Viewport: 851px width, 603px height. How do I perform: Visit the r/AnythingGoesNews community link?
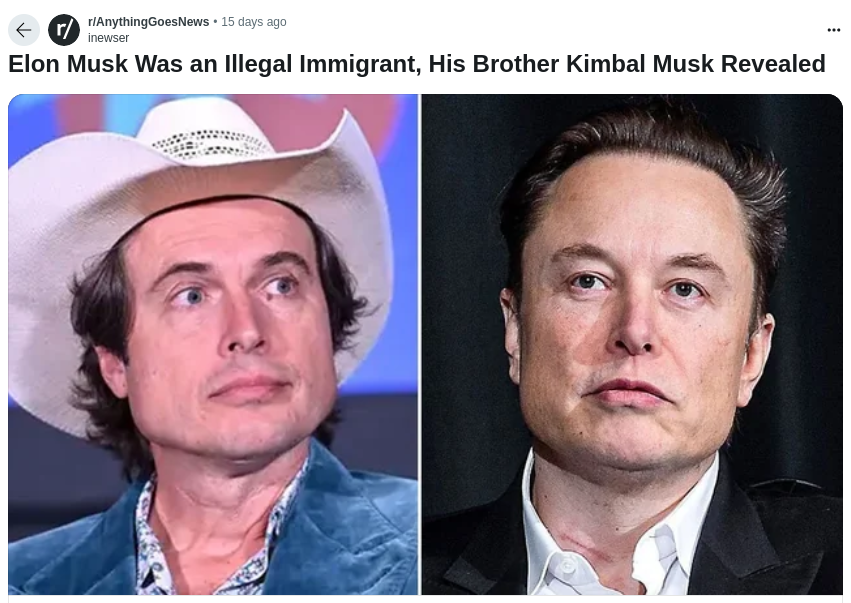(x=148, y=22)
